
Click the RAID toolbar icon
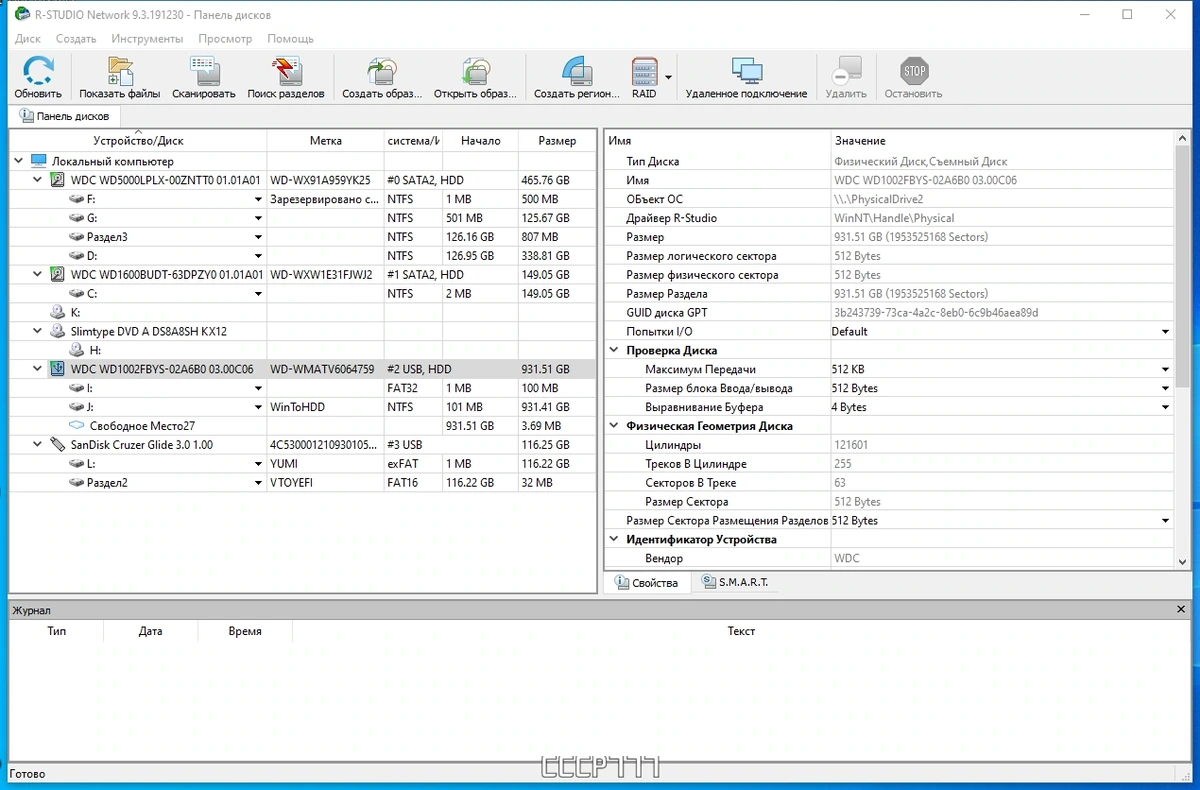point(644,72)
